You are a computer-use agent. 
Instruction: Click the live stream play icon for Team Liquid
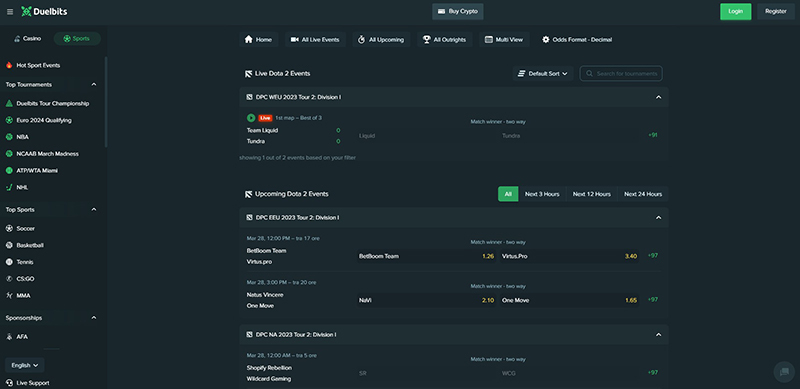pyautogui.click(x=251, y=118)
